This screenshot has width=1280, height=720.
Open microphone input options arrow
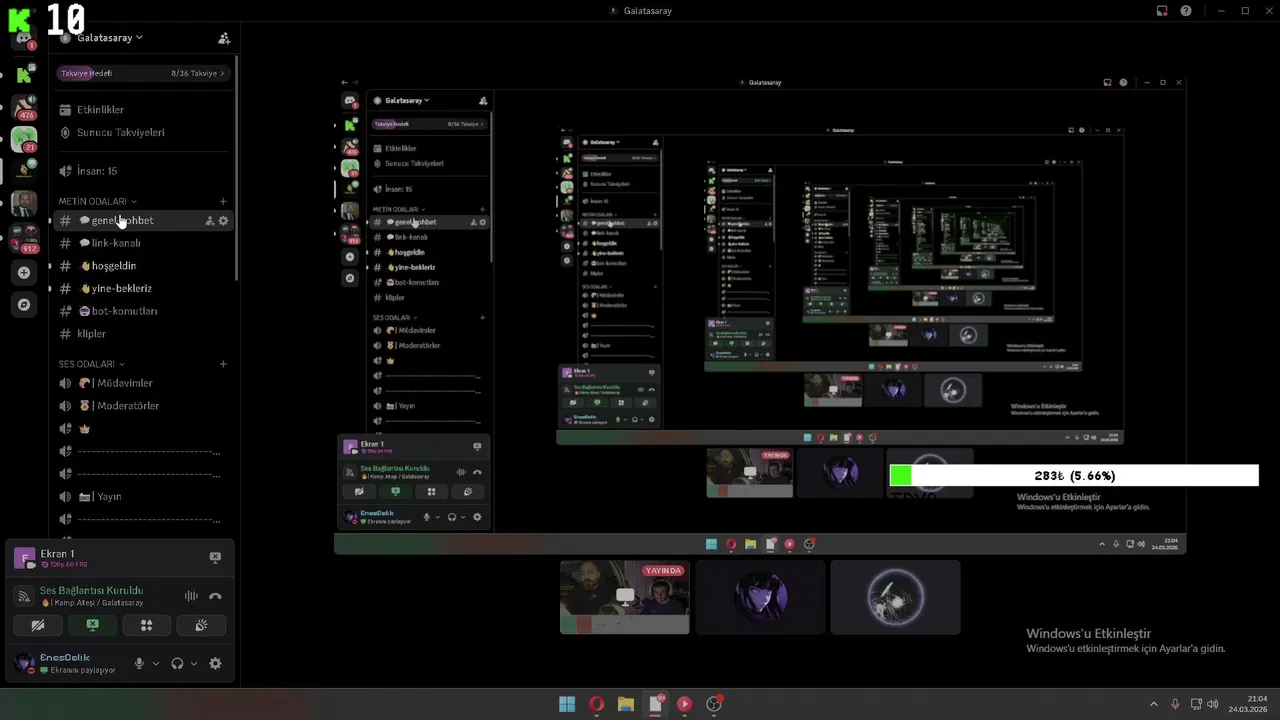point(155,663)
